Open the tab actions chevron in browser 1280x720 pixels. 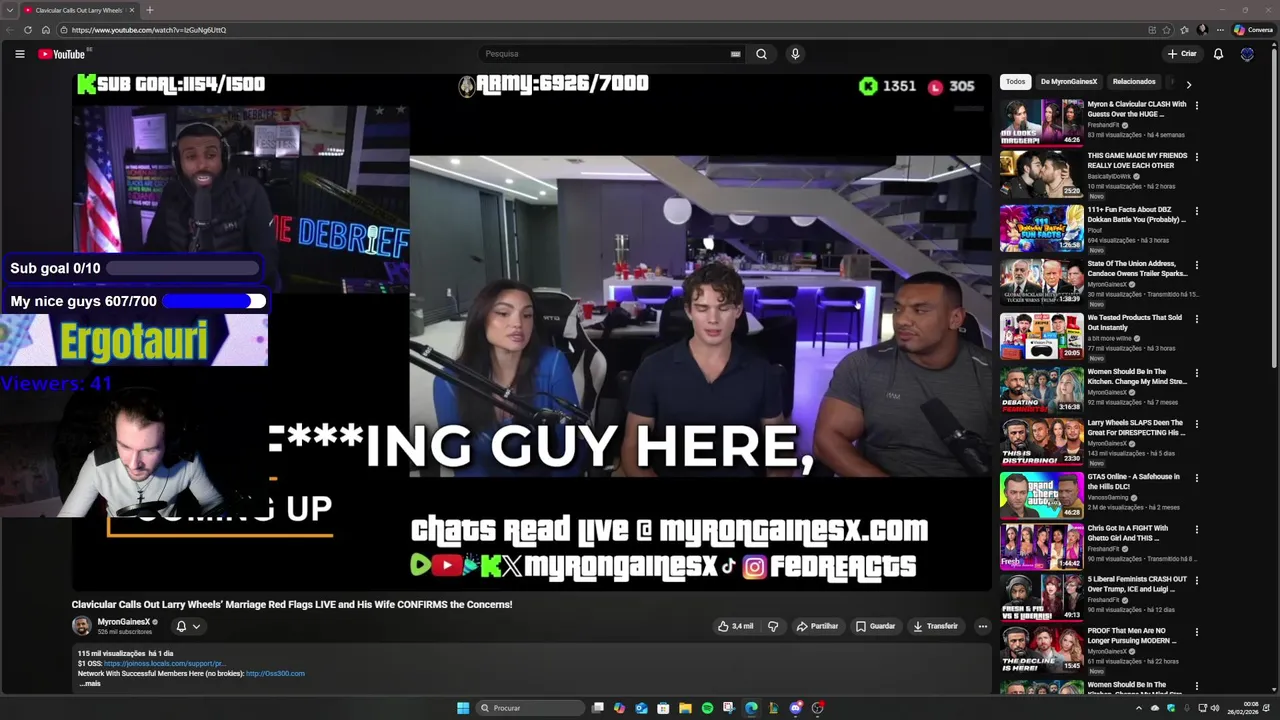click(x=9, y=10)
